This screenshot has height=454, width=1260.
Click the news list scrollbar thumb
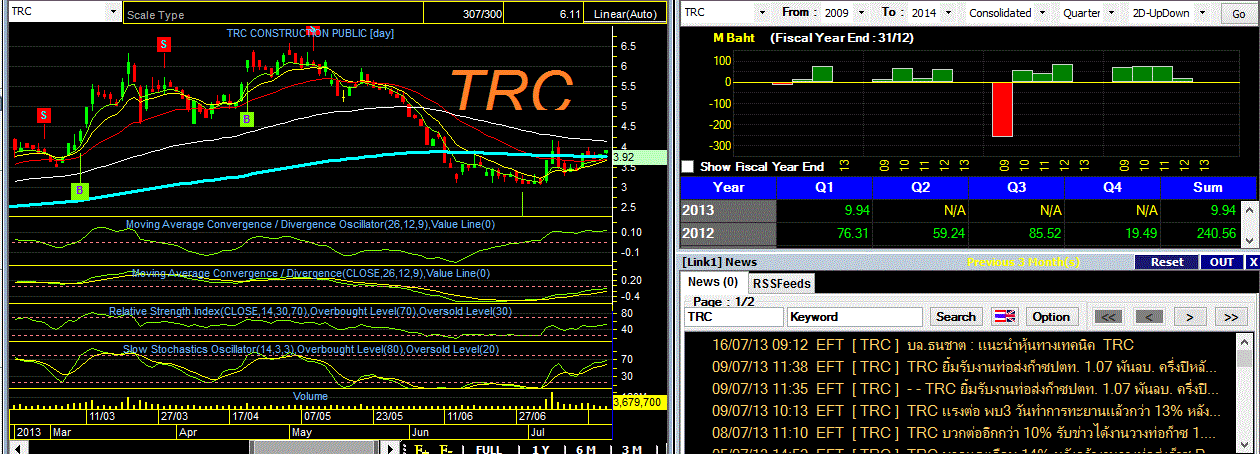point(1242,359)
